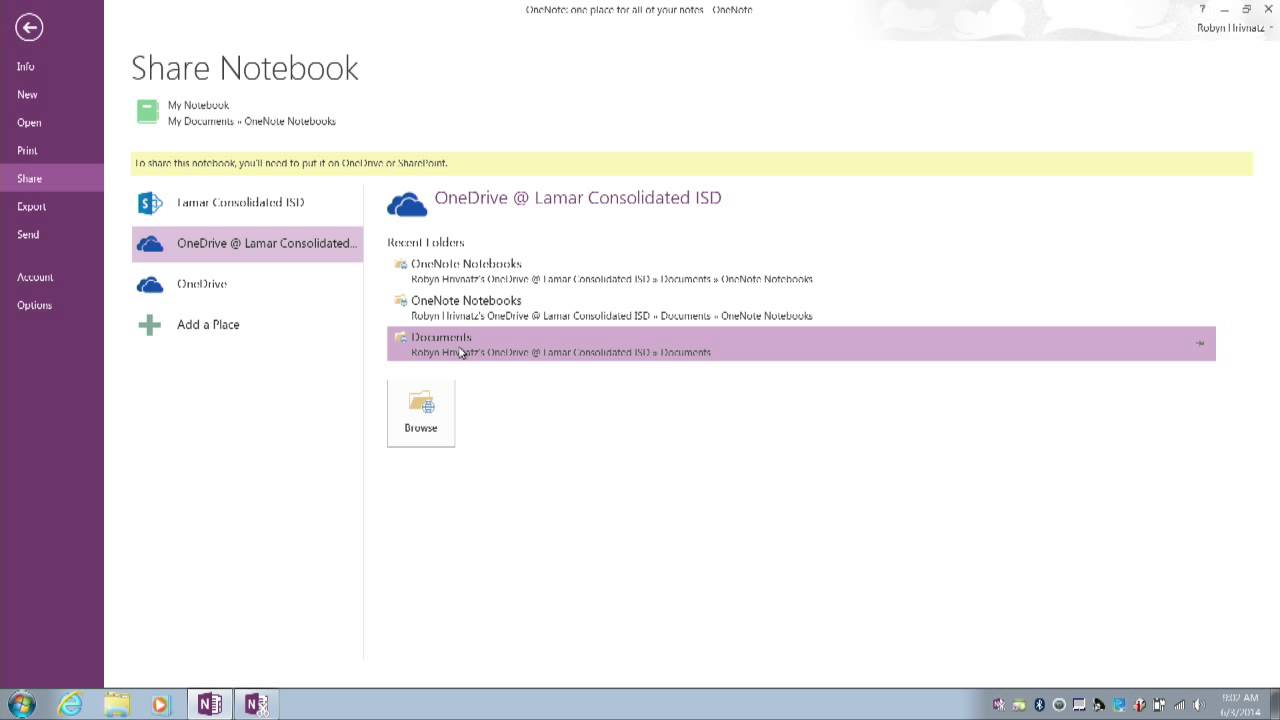The height and width of the screenshot is (720, 1280).
Task: Go back using the back arrow
Action: tap(29, 28)
